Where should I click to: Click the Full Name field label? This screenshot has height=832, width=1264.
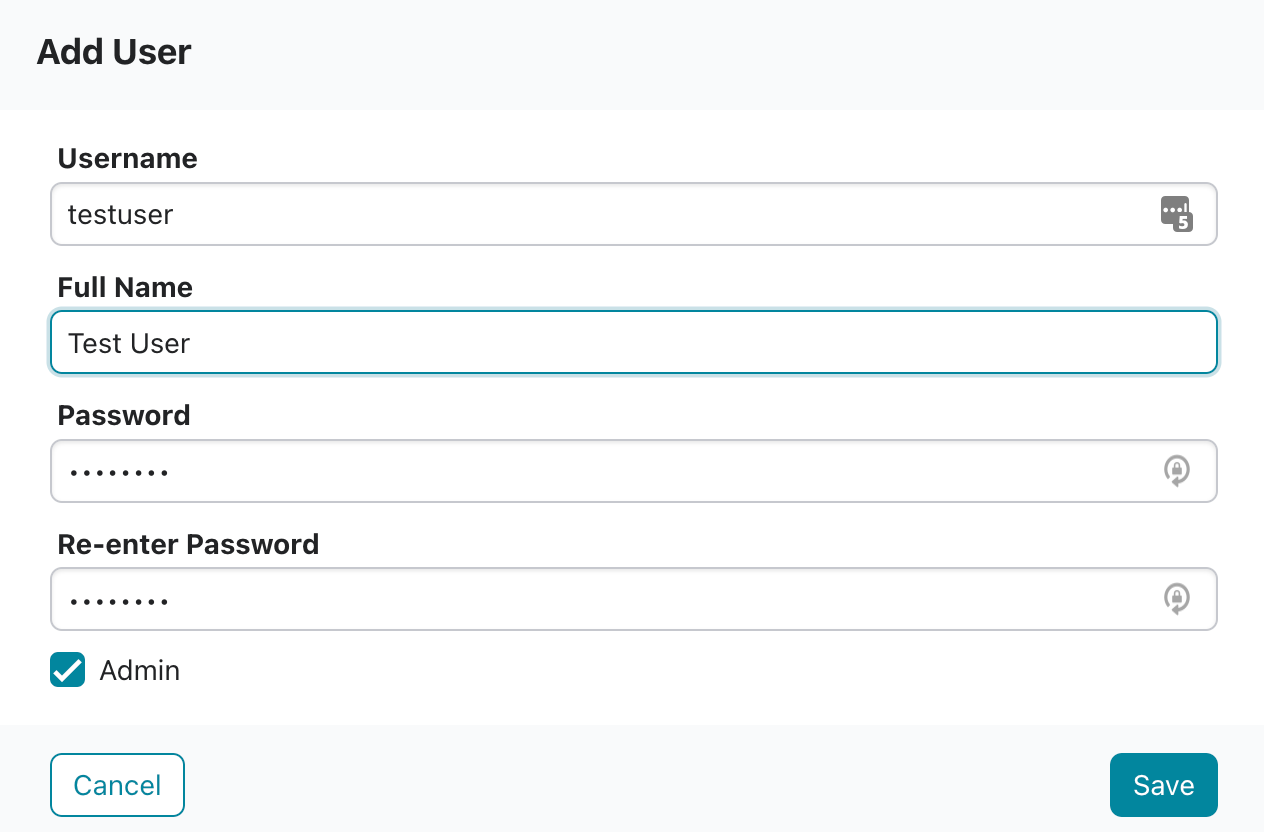(x=125, y=287)
